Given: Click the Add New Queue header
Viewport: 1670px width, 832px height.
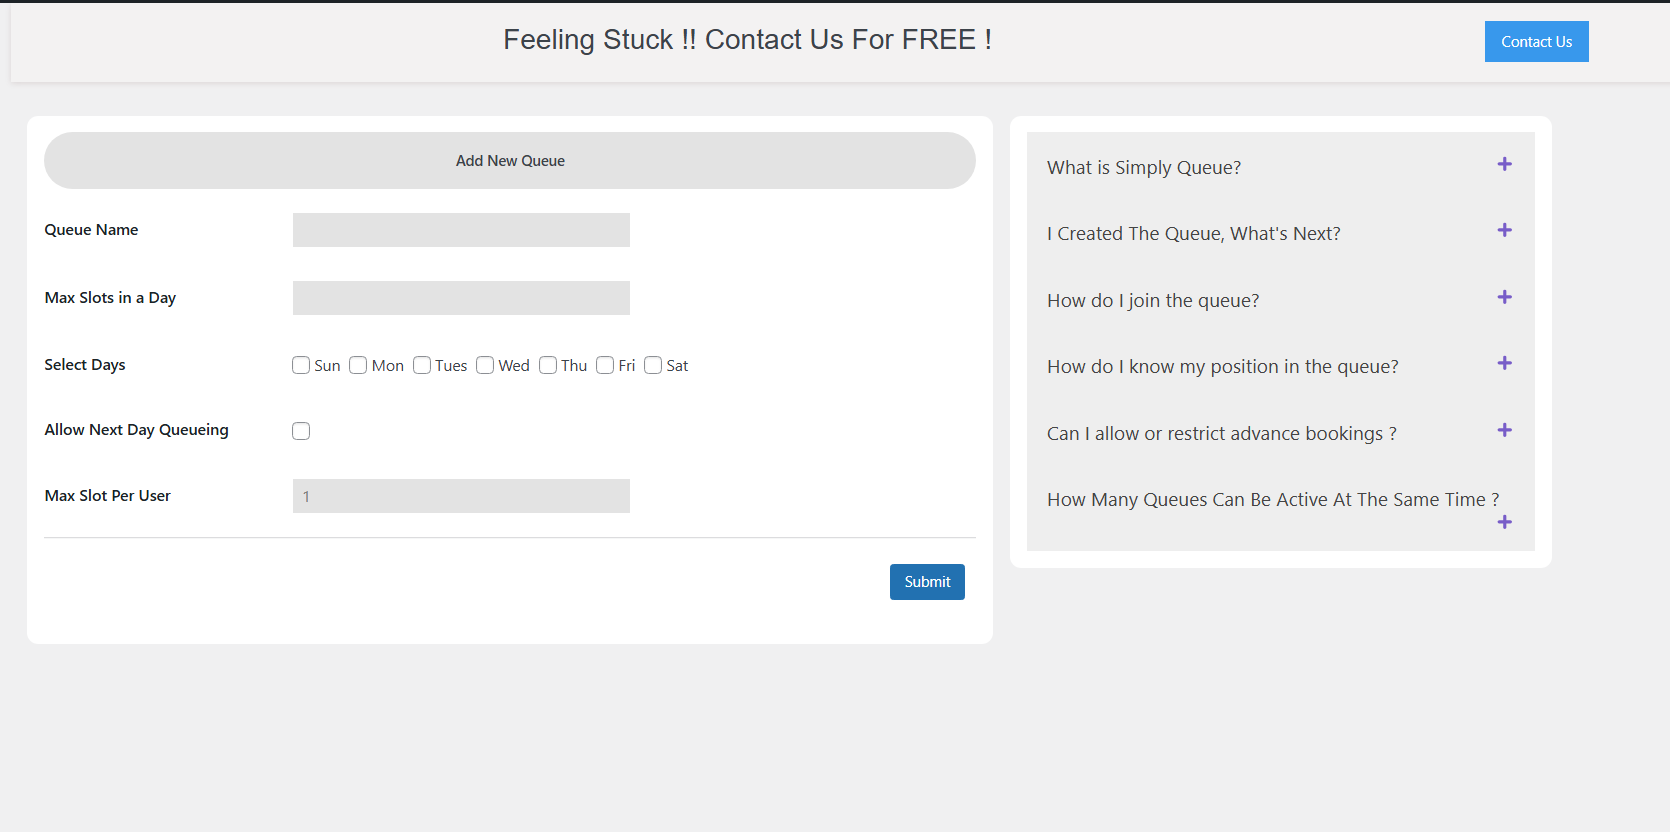Looking at the screenshot, I should [510, 161].
